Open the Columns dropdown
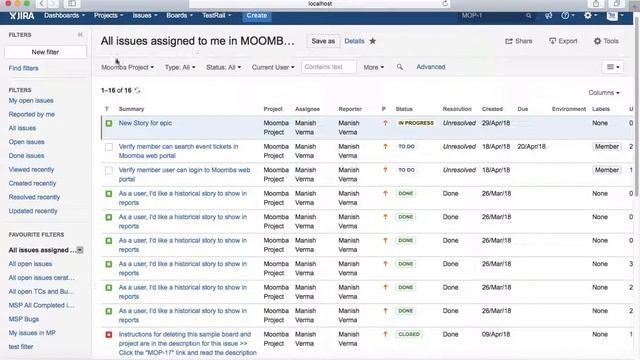This screenshot has height=360, width=640. pyautogui.click(x=604, y=93)
